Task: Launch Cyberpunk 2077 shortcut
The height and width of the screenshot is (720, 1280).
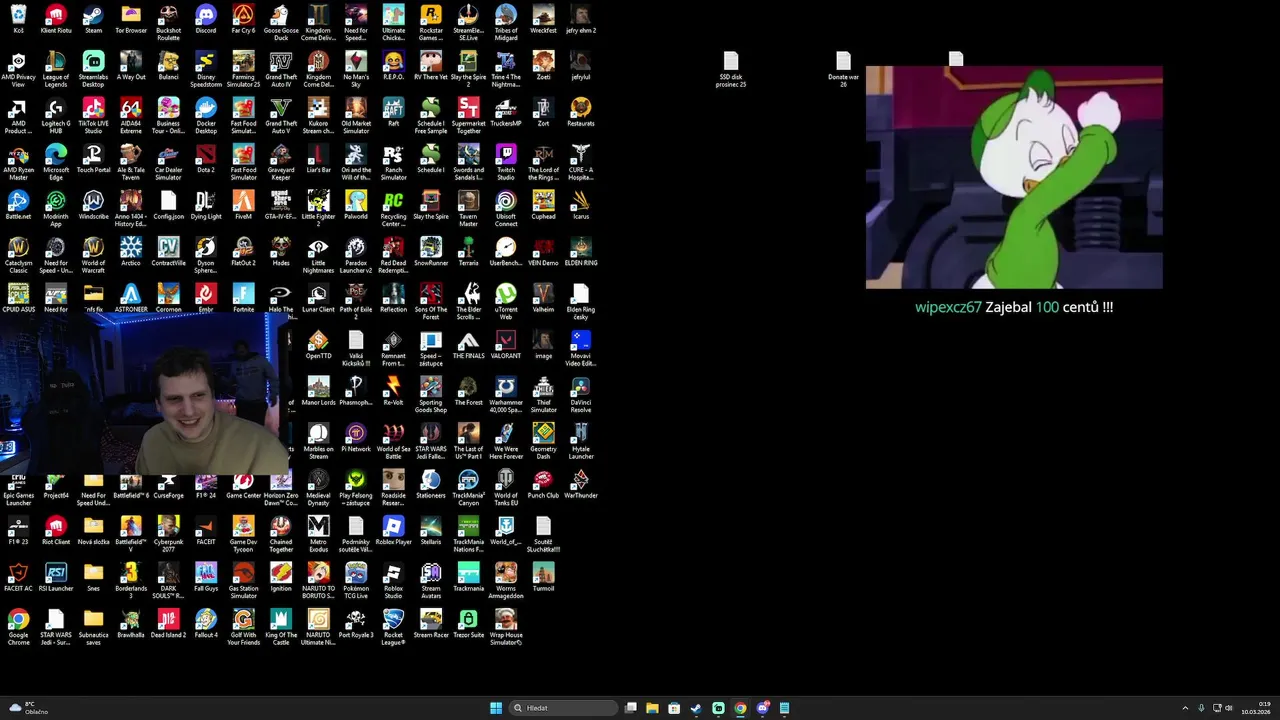Action: pyautogui.click(x=169, y=534)
